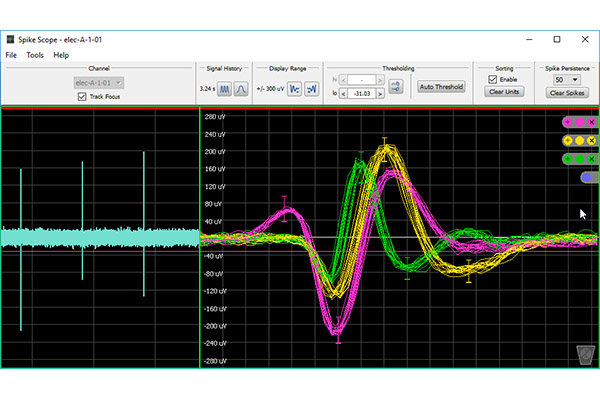Click the right Signal History waveform icon
This screenshot has width=600, height=400.
pos(241,88)
